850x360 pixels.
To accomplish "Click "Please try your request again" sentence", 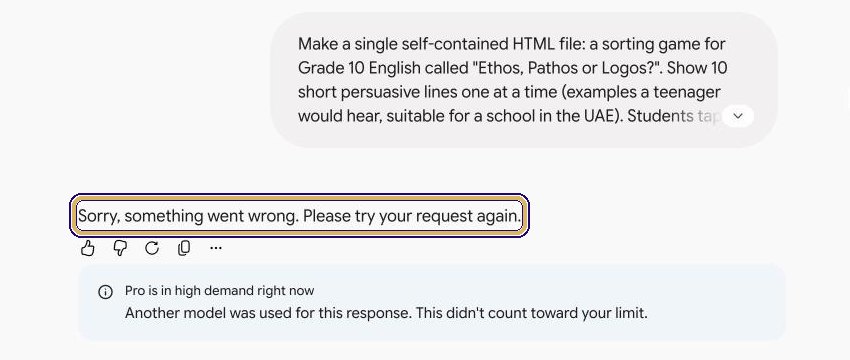I will 412,216.
